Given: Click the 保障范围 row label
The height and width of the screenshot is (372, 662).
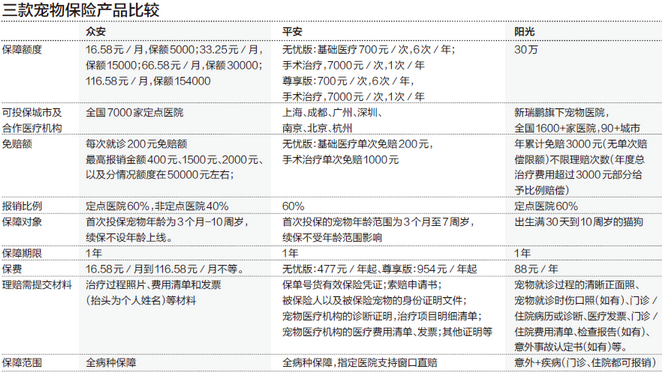Looking at the screenshot, I should tap(22, 362).
